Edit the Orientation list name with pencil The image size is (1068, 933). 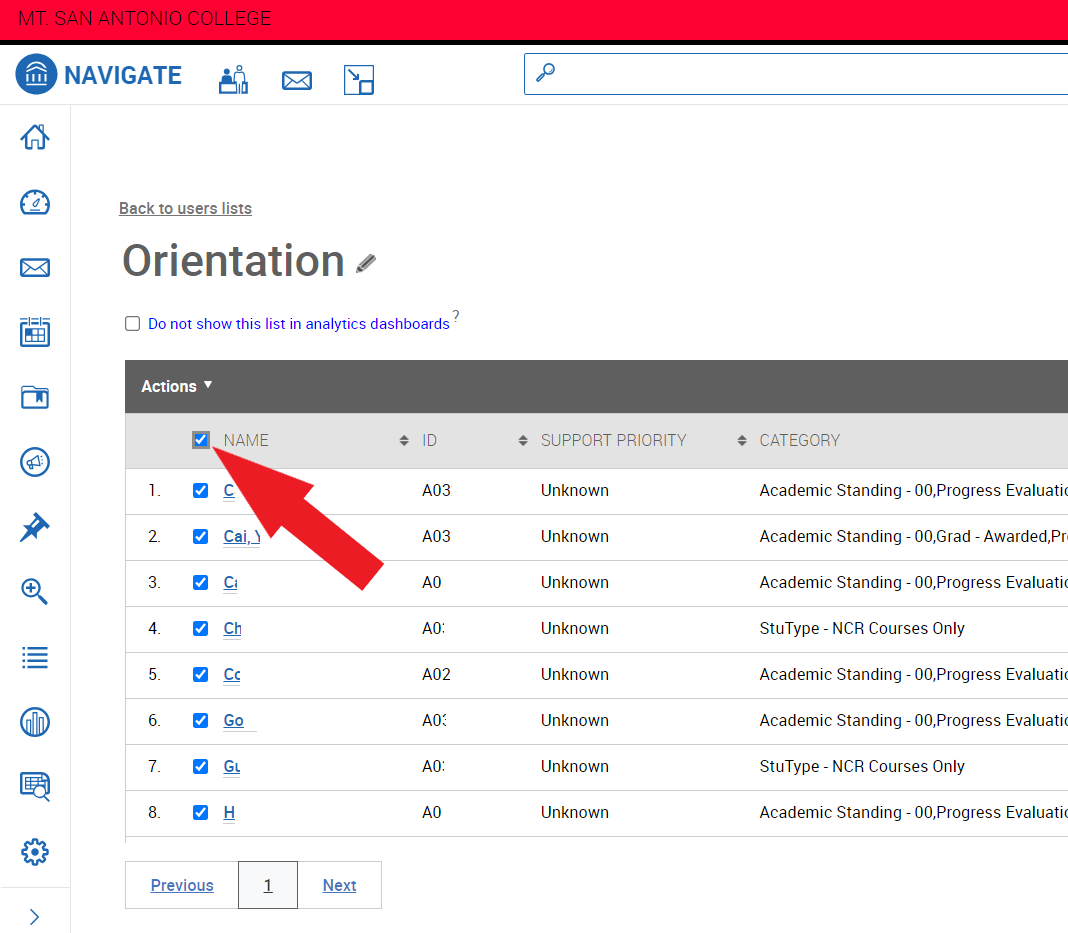click(366, 264)
